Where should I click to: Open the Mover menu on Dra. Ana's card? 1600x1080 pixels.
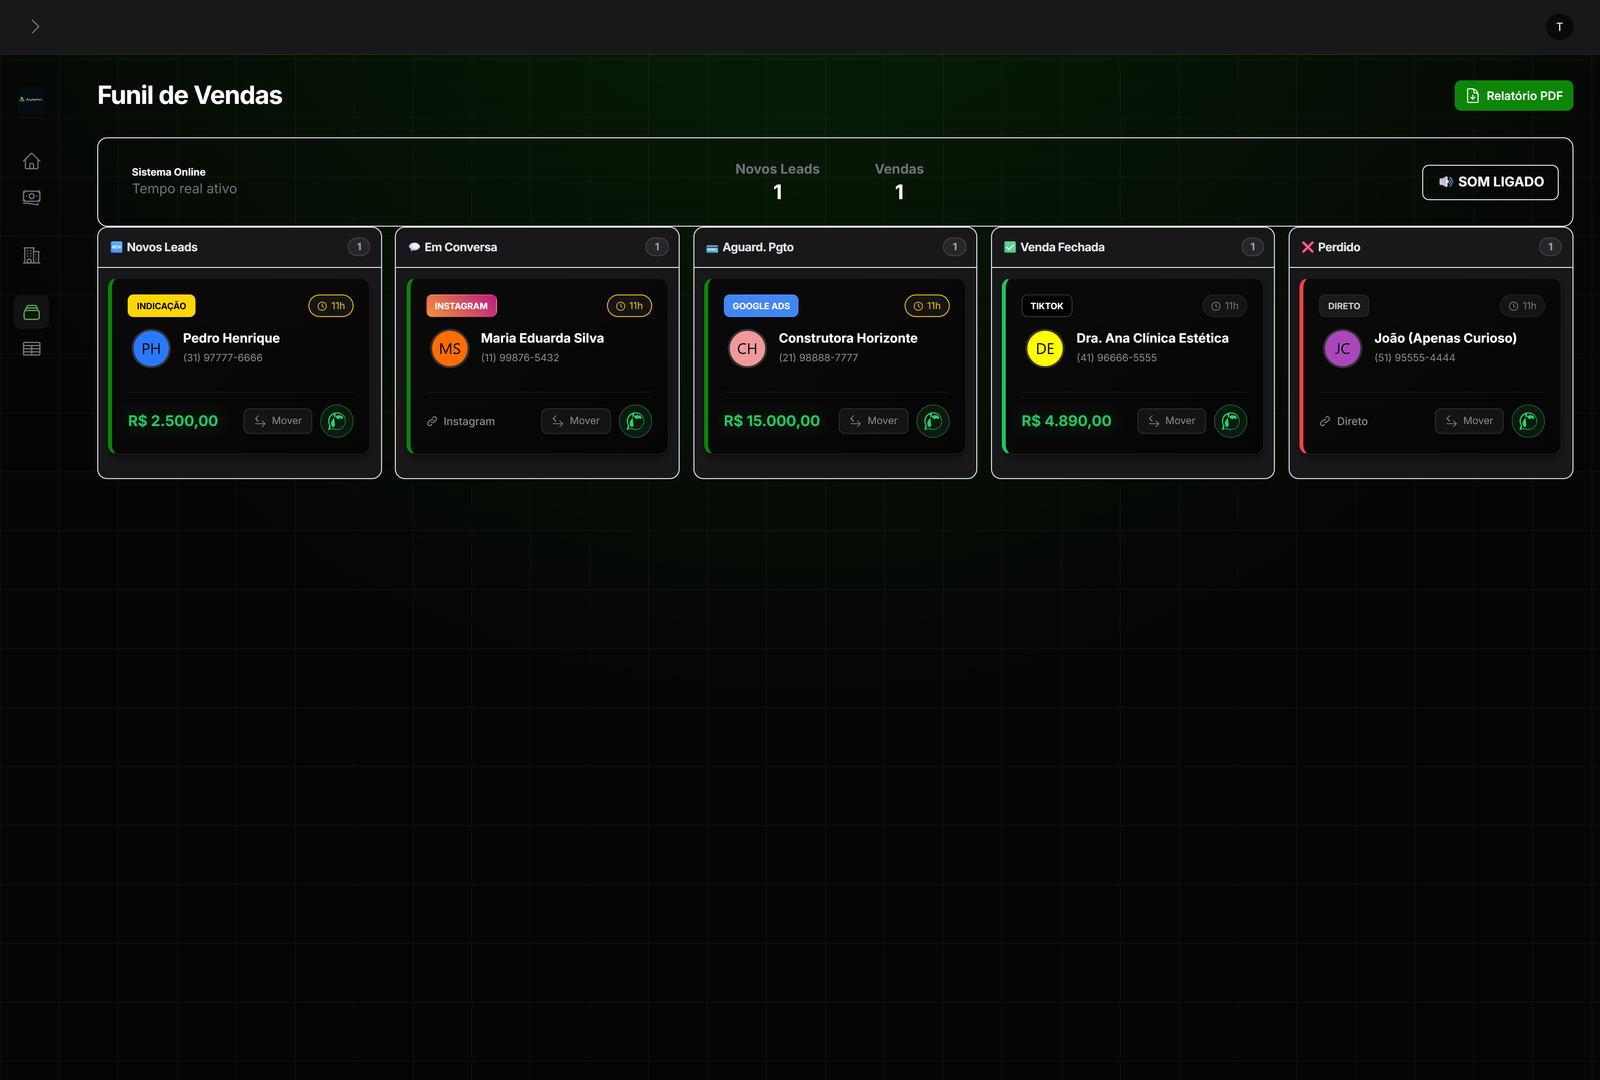[1171, 420]
